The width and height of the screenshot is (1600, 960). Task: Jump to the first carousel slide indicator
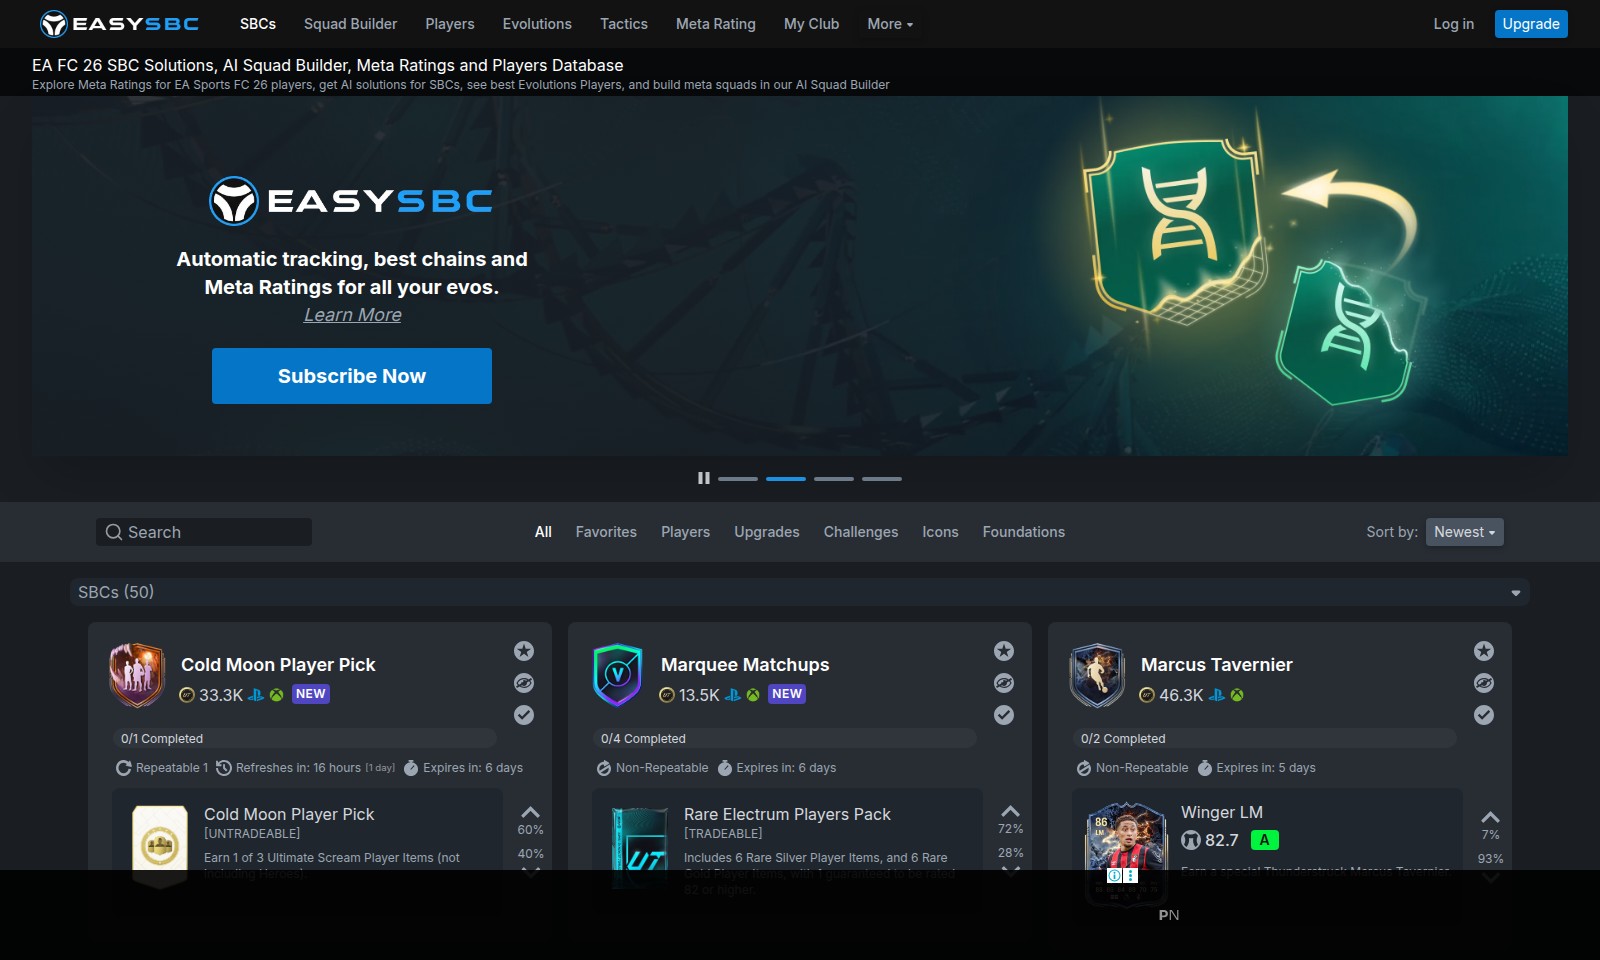click(x=738, y=479)
